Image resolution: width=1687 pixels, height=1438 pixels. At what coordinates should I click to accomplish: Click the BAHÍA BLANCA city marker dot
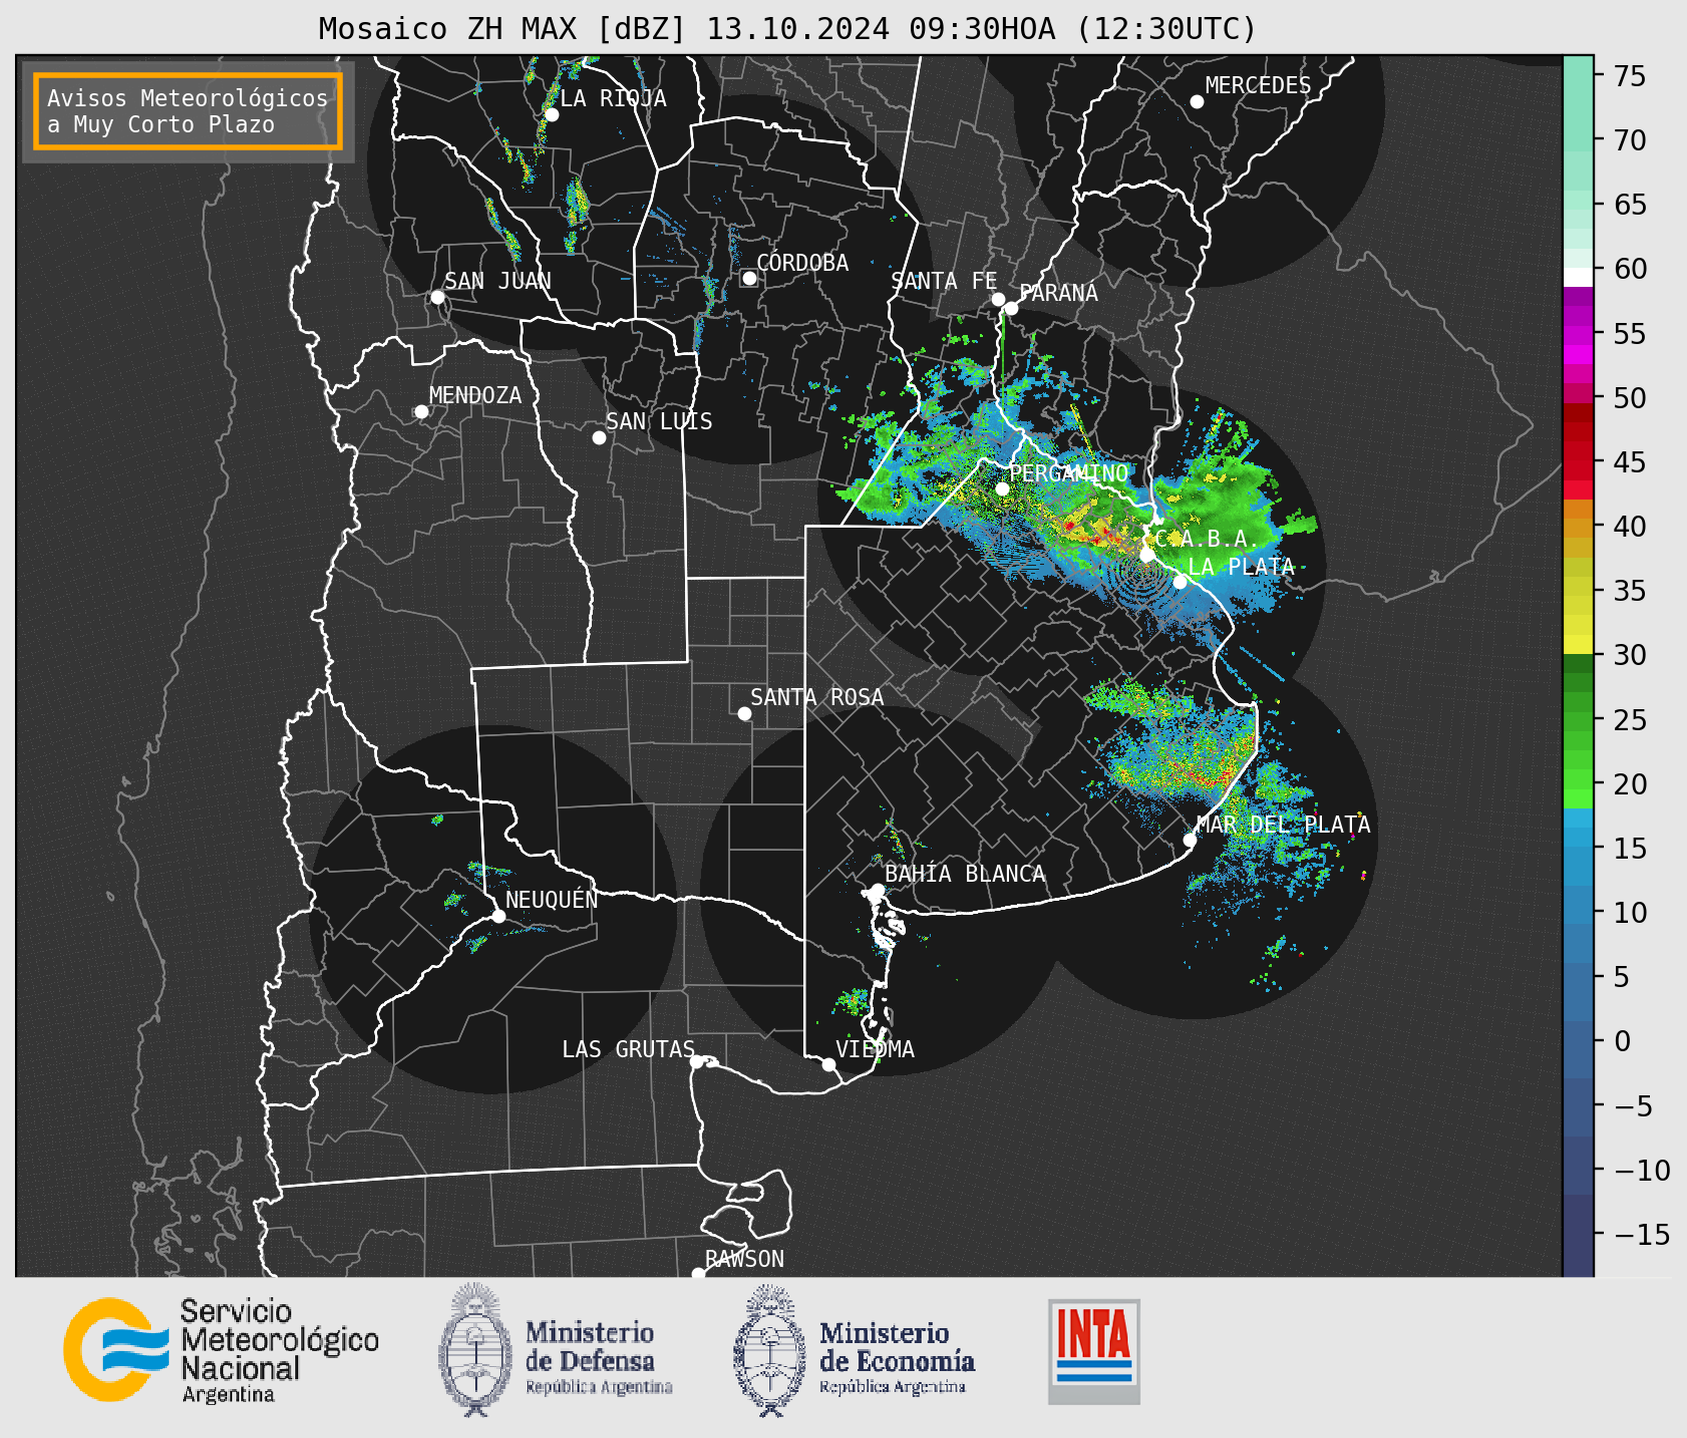[x=877, y=890]
